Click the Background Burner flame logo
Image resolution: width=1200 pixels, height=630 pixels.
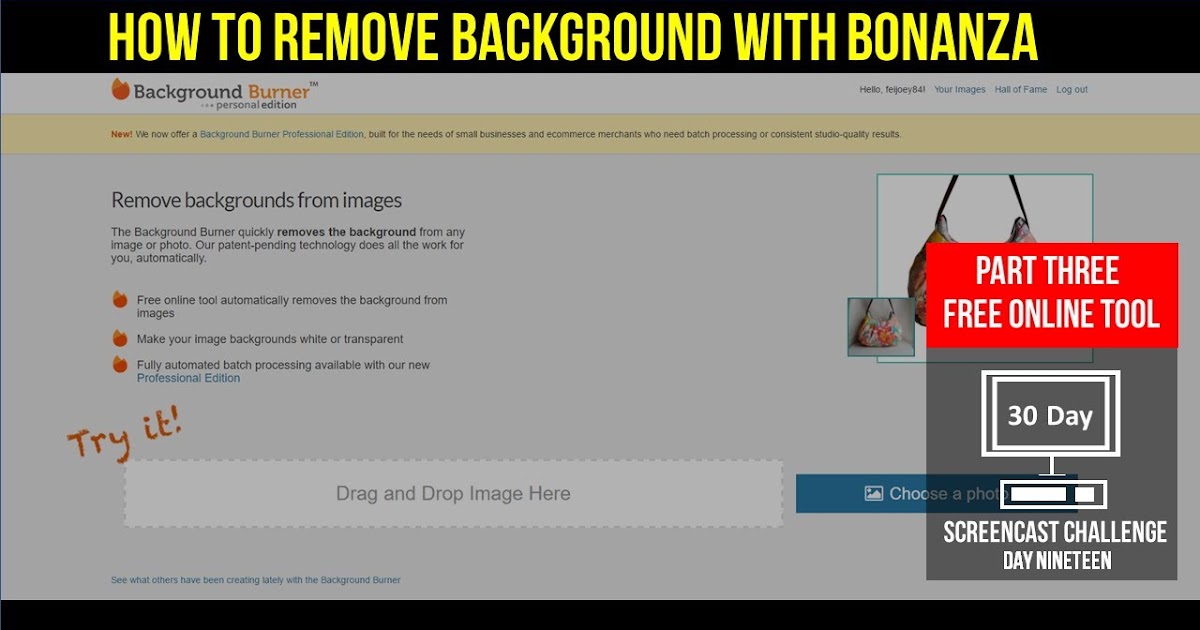pos(121,91)
